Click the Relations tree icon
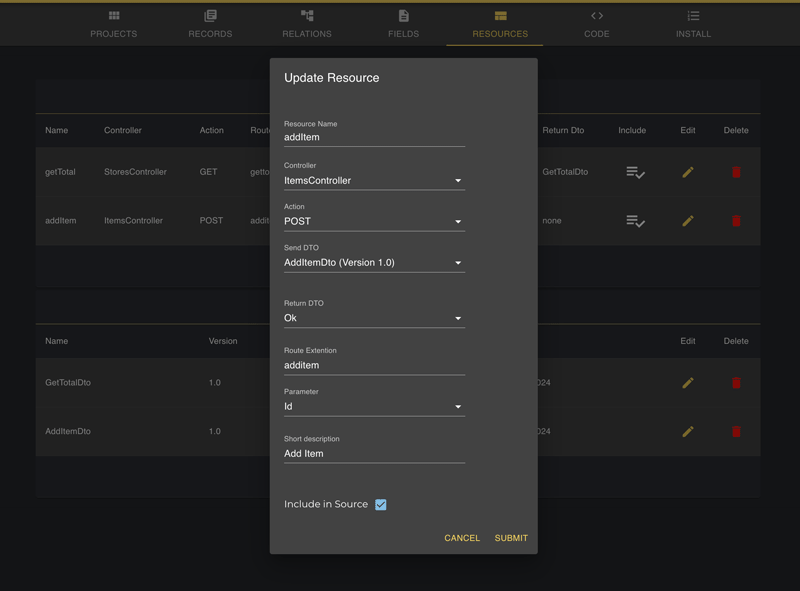This screenshot has width=800, height=591. pos(307,16)
